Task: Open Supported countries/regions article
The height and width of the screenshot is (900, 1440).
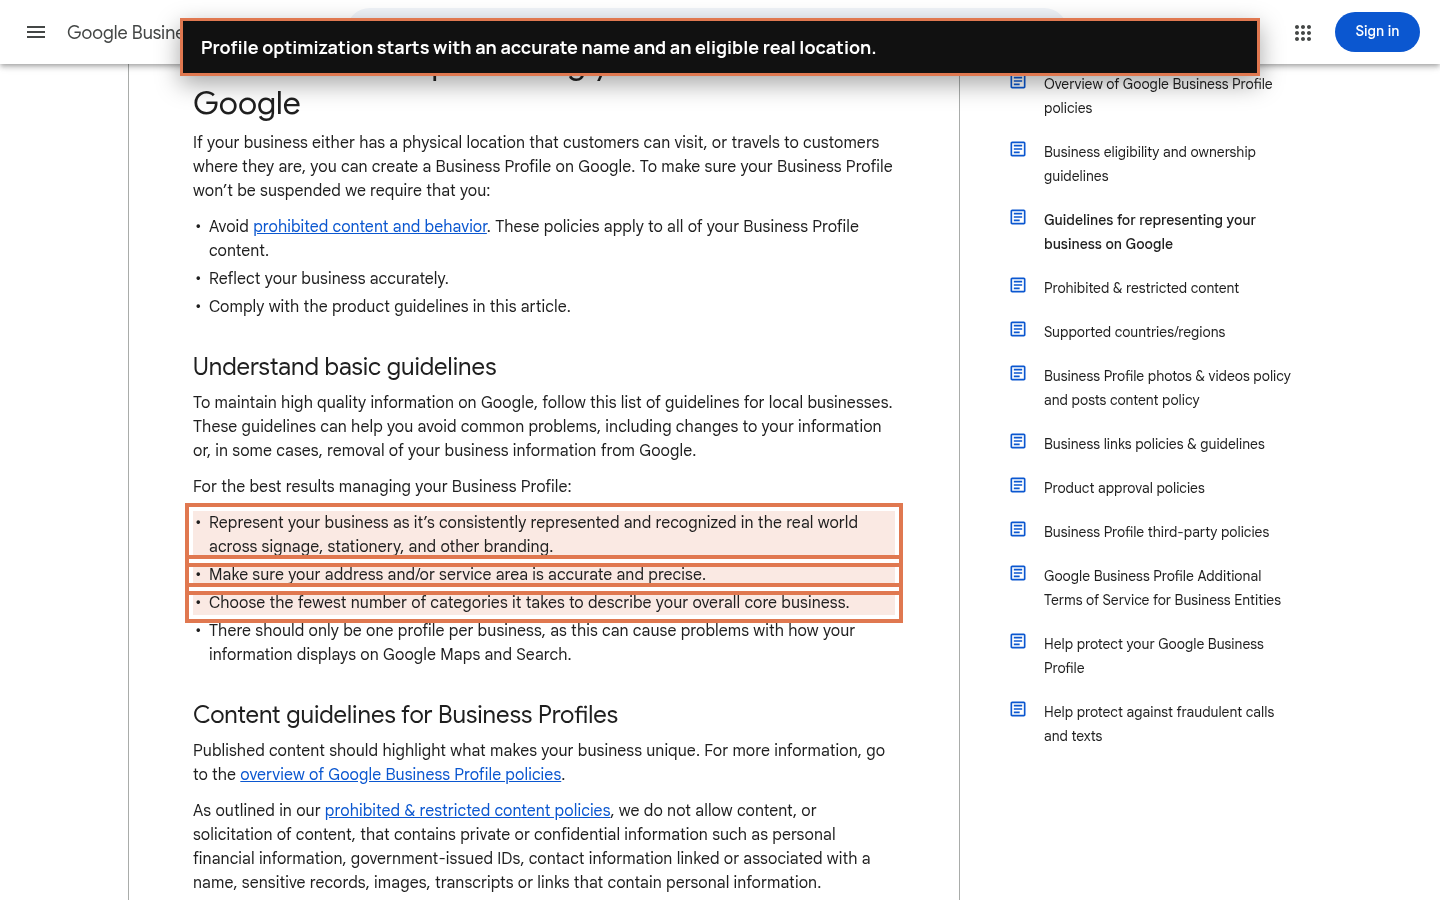Action: (x=1134, y=332)
